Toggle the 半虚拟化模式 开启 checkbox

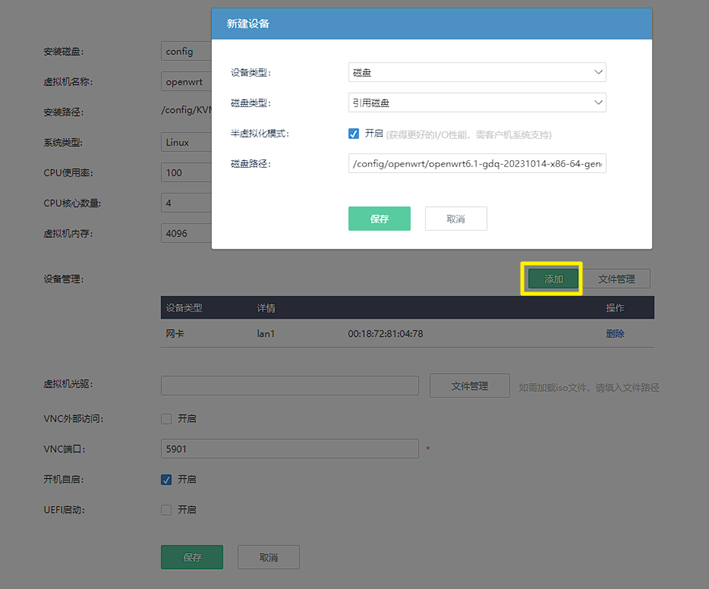coord(354,133)
